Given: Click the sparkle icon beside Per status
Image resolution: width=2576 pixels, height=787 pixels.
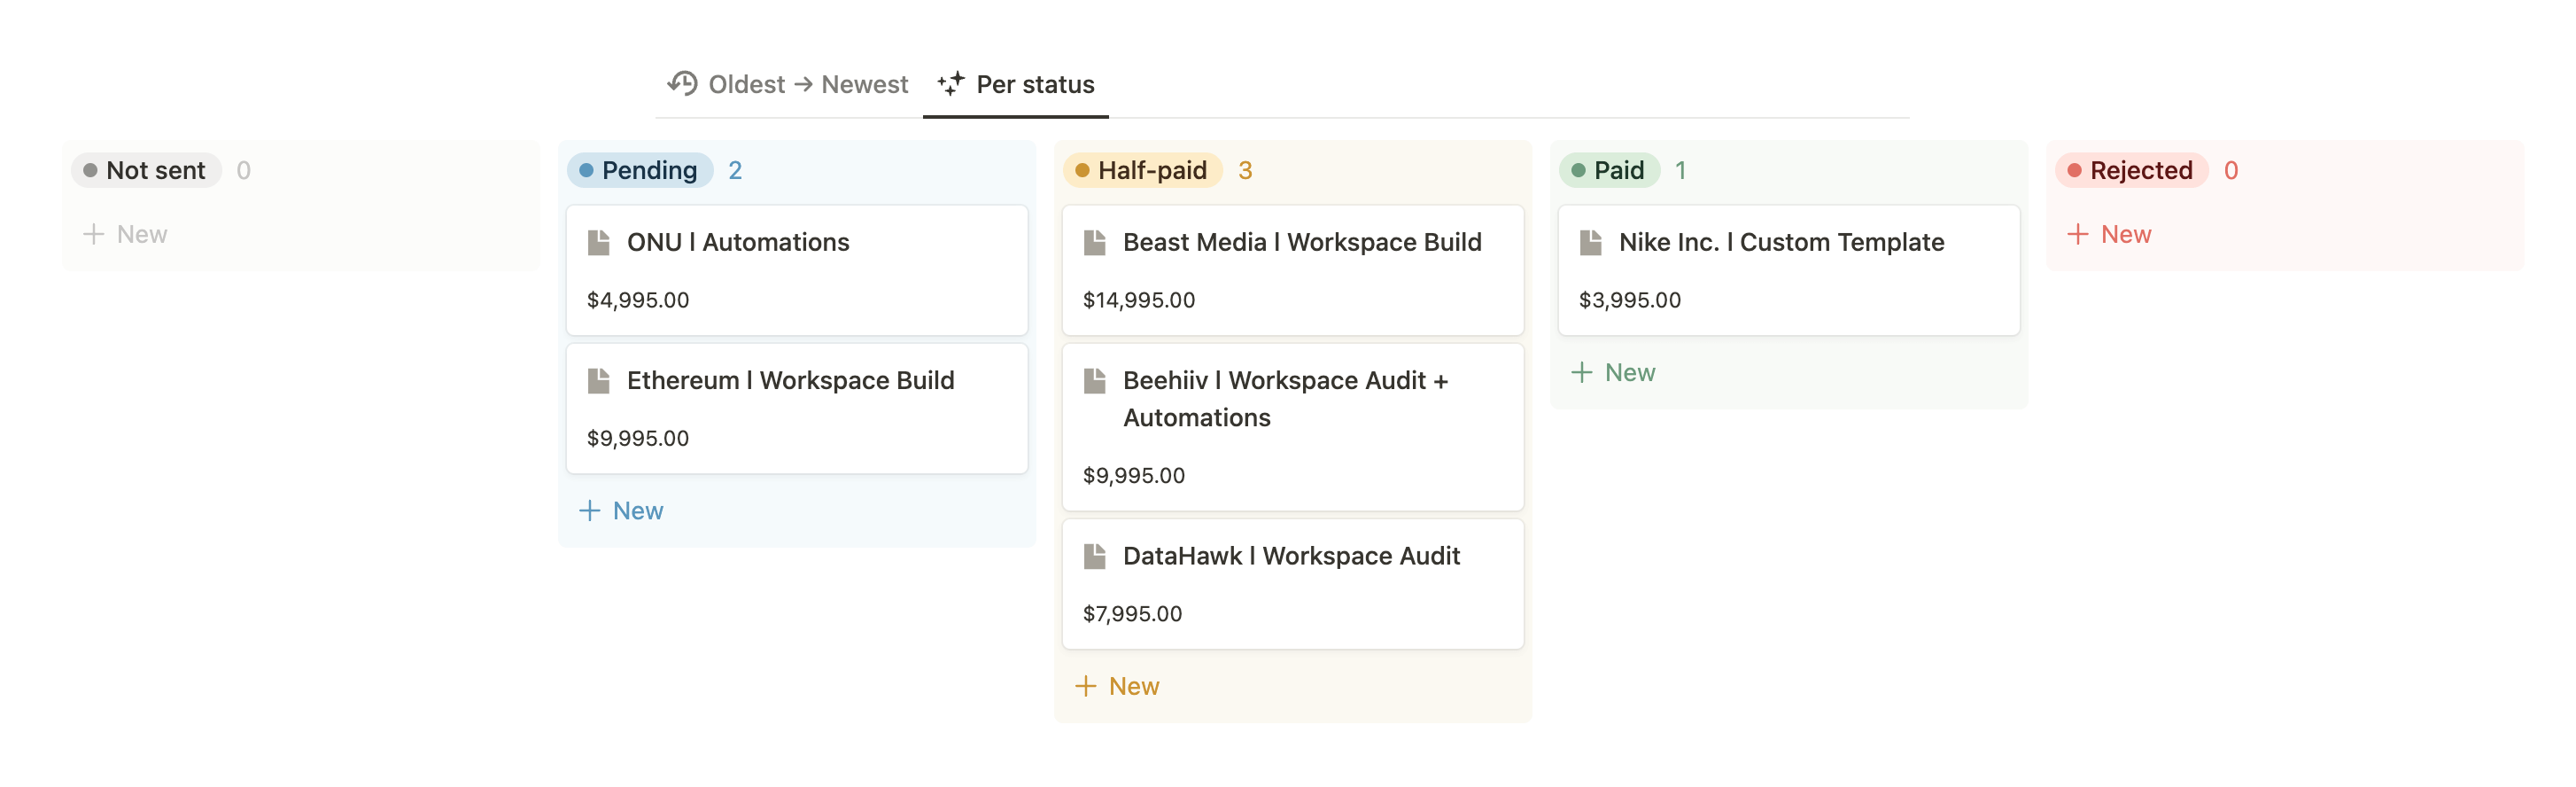Looking at the screenshot, I should [x=950, y=83].
